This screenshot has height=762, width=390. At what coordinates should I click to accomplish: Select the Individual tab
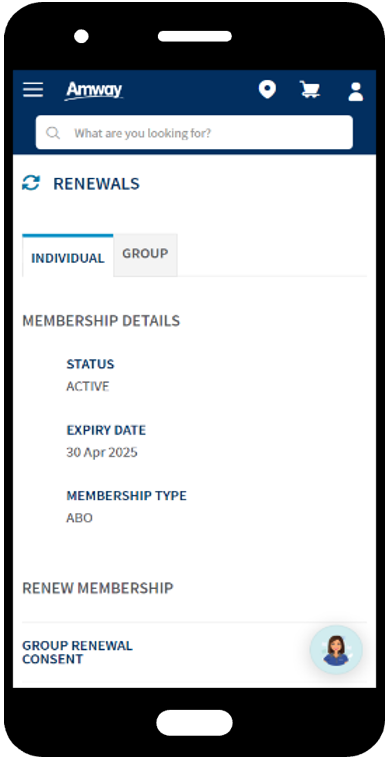point(68,256)
